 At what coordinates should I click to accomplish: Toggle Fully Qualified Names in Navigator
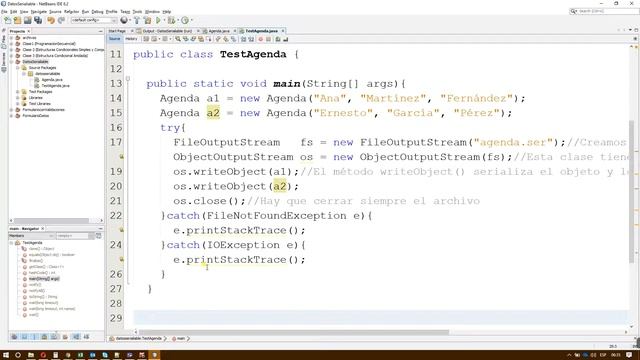(x=65, y=337)
